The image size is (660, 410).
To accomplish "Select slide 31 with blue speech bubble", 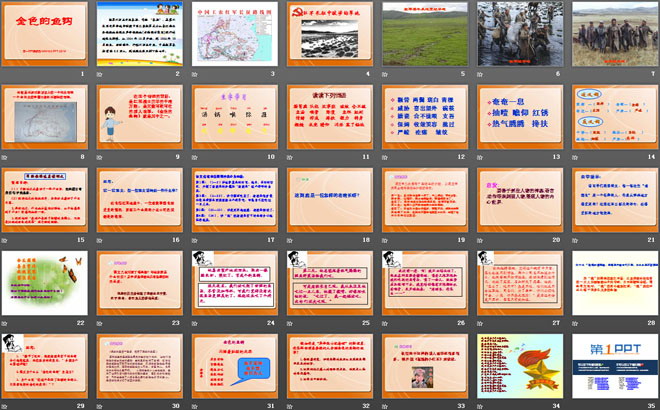I will [x=235, y=366].
